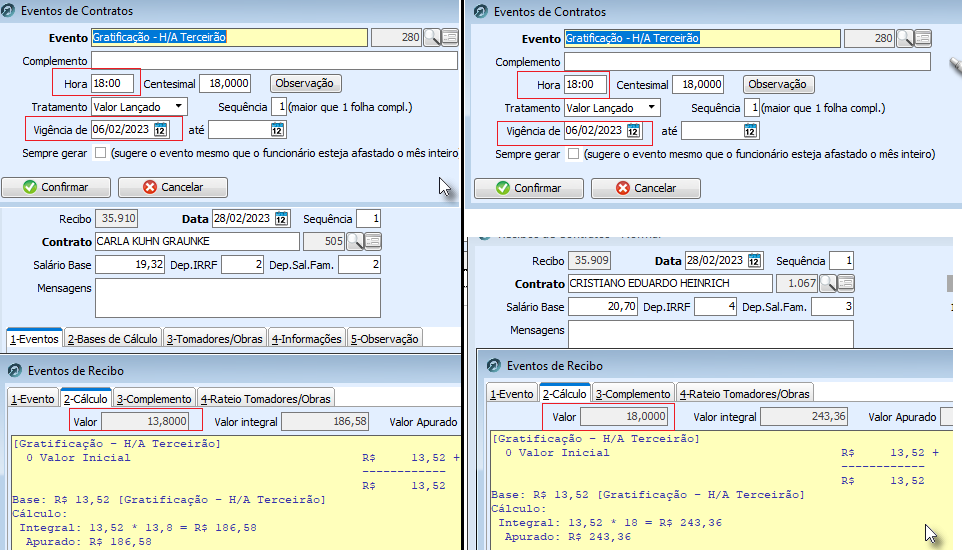Screen dimensions: 962x550
Task: Click Salário Base field 20,70
Action: tap(603, 306)
